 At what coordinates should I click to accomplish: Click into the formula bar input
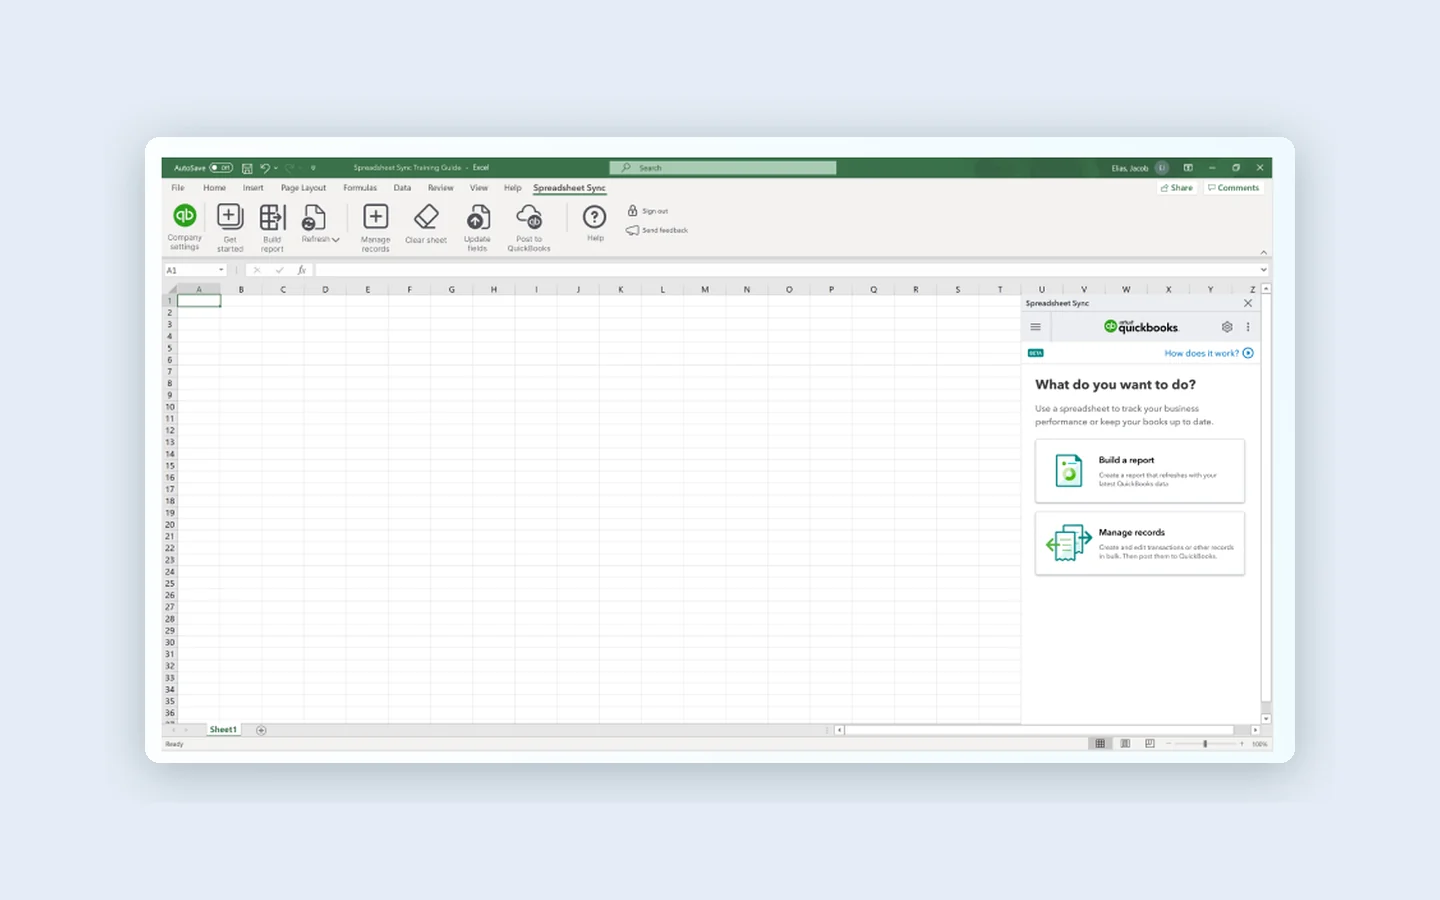pos(787,270)
